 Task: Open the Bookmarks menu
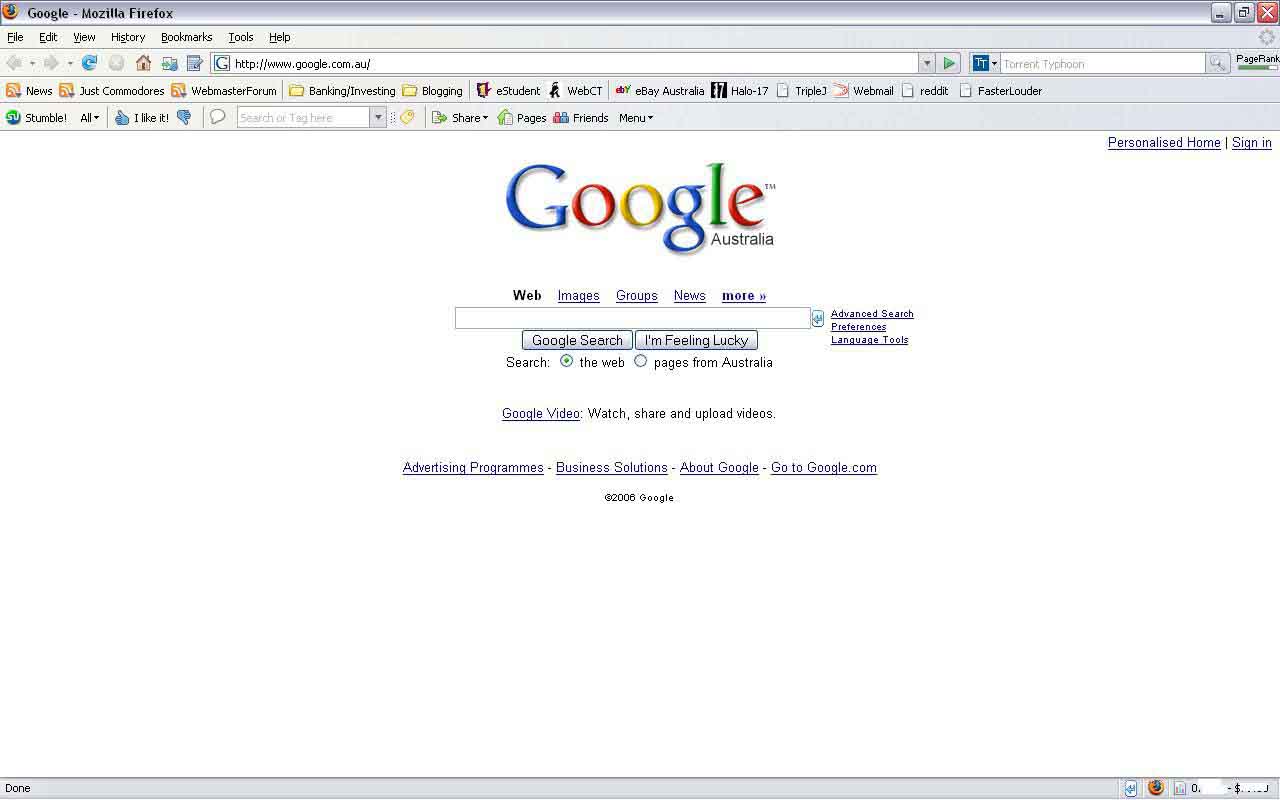click(187, 37)
